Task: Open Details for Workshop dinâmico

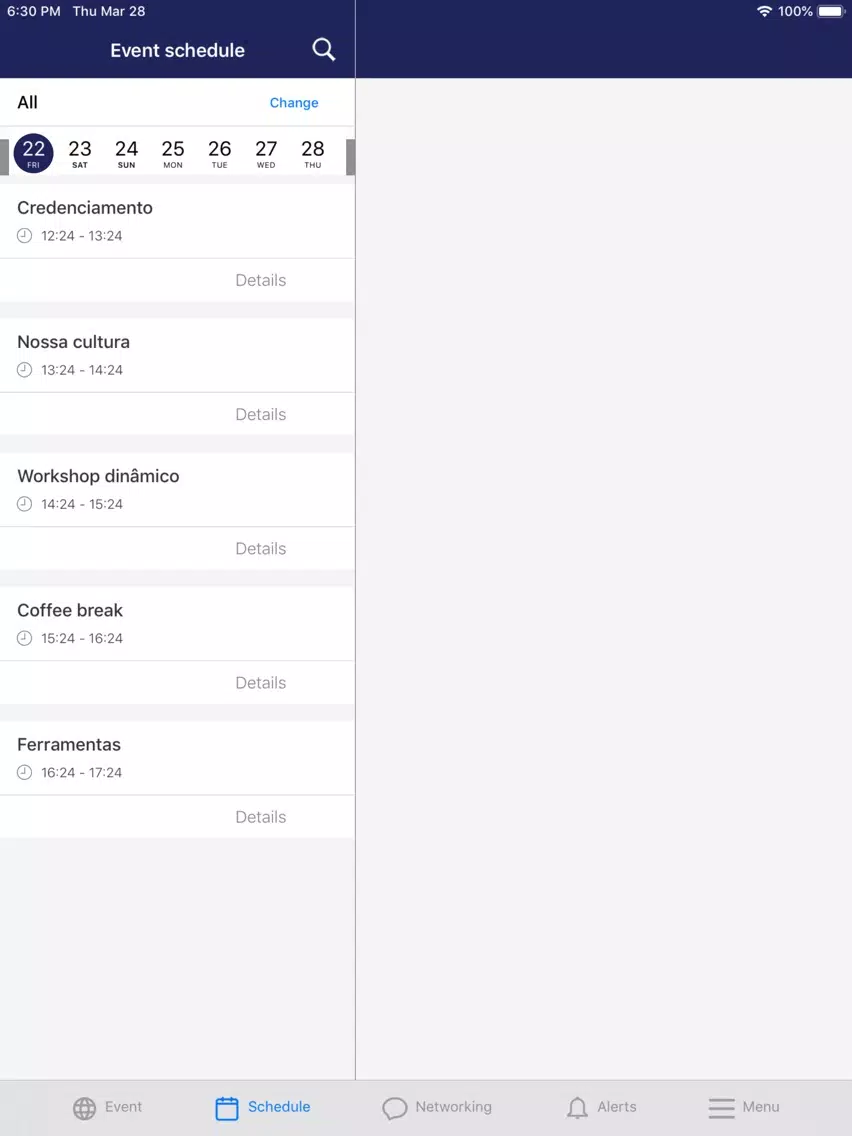Action: pos(261,548)
